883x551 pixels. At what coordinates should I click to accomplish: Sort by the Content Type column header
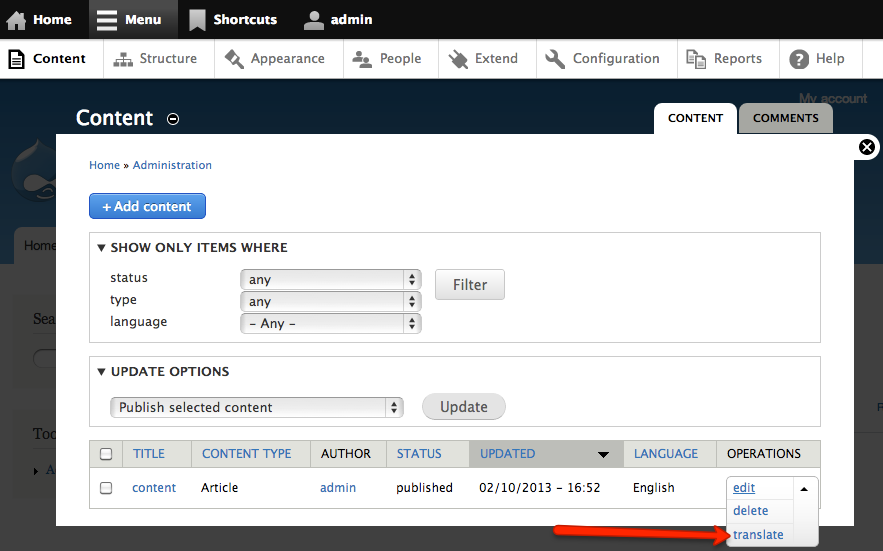pos(247,454)
